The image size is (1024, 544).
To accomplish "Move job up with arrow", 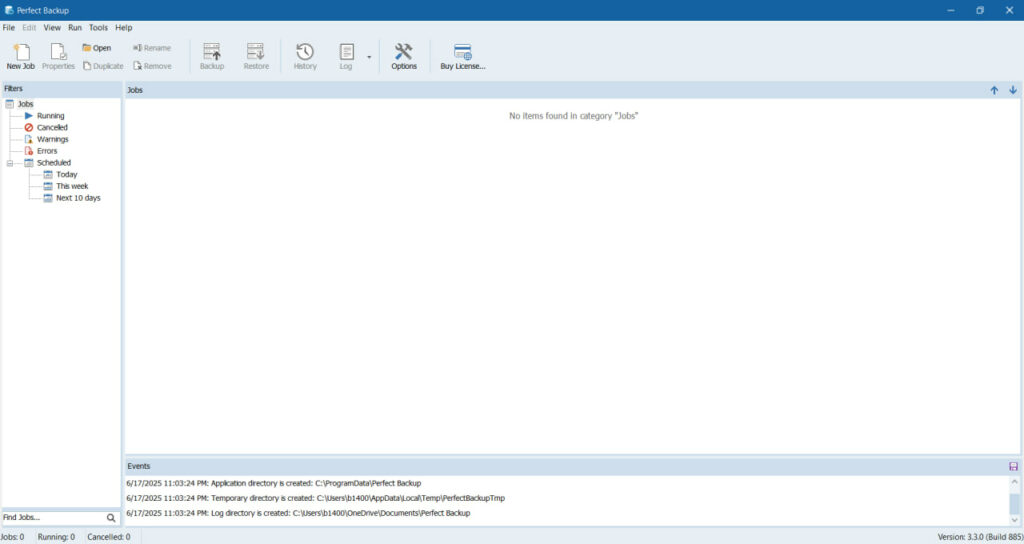I will pos(994,90).
